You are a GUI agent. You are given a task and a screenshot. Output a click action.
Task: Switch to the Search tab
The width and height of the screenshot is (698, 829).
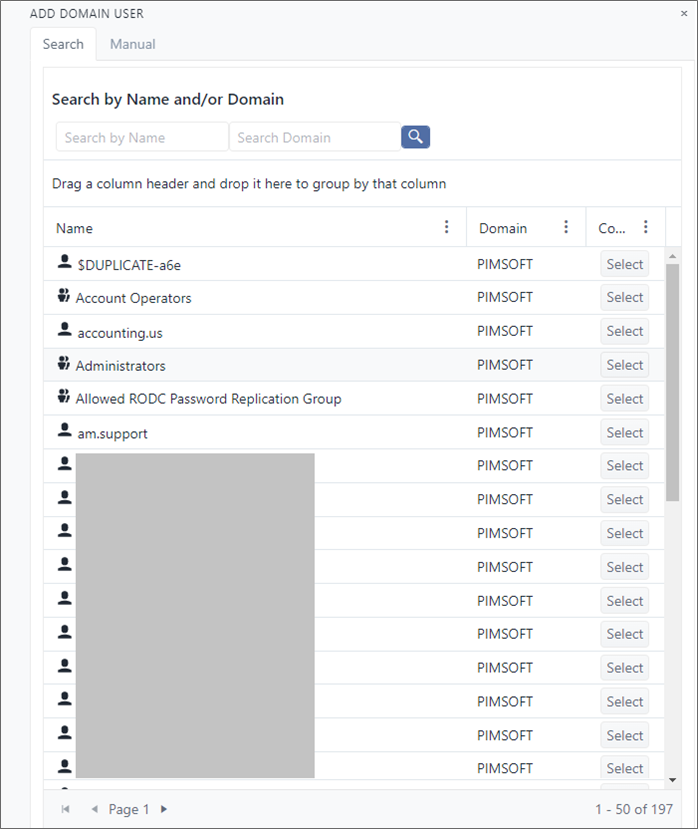click(x=63, y=44)
